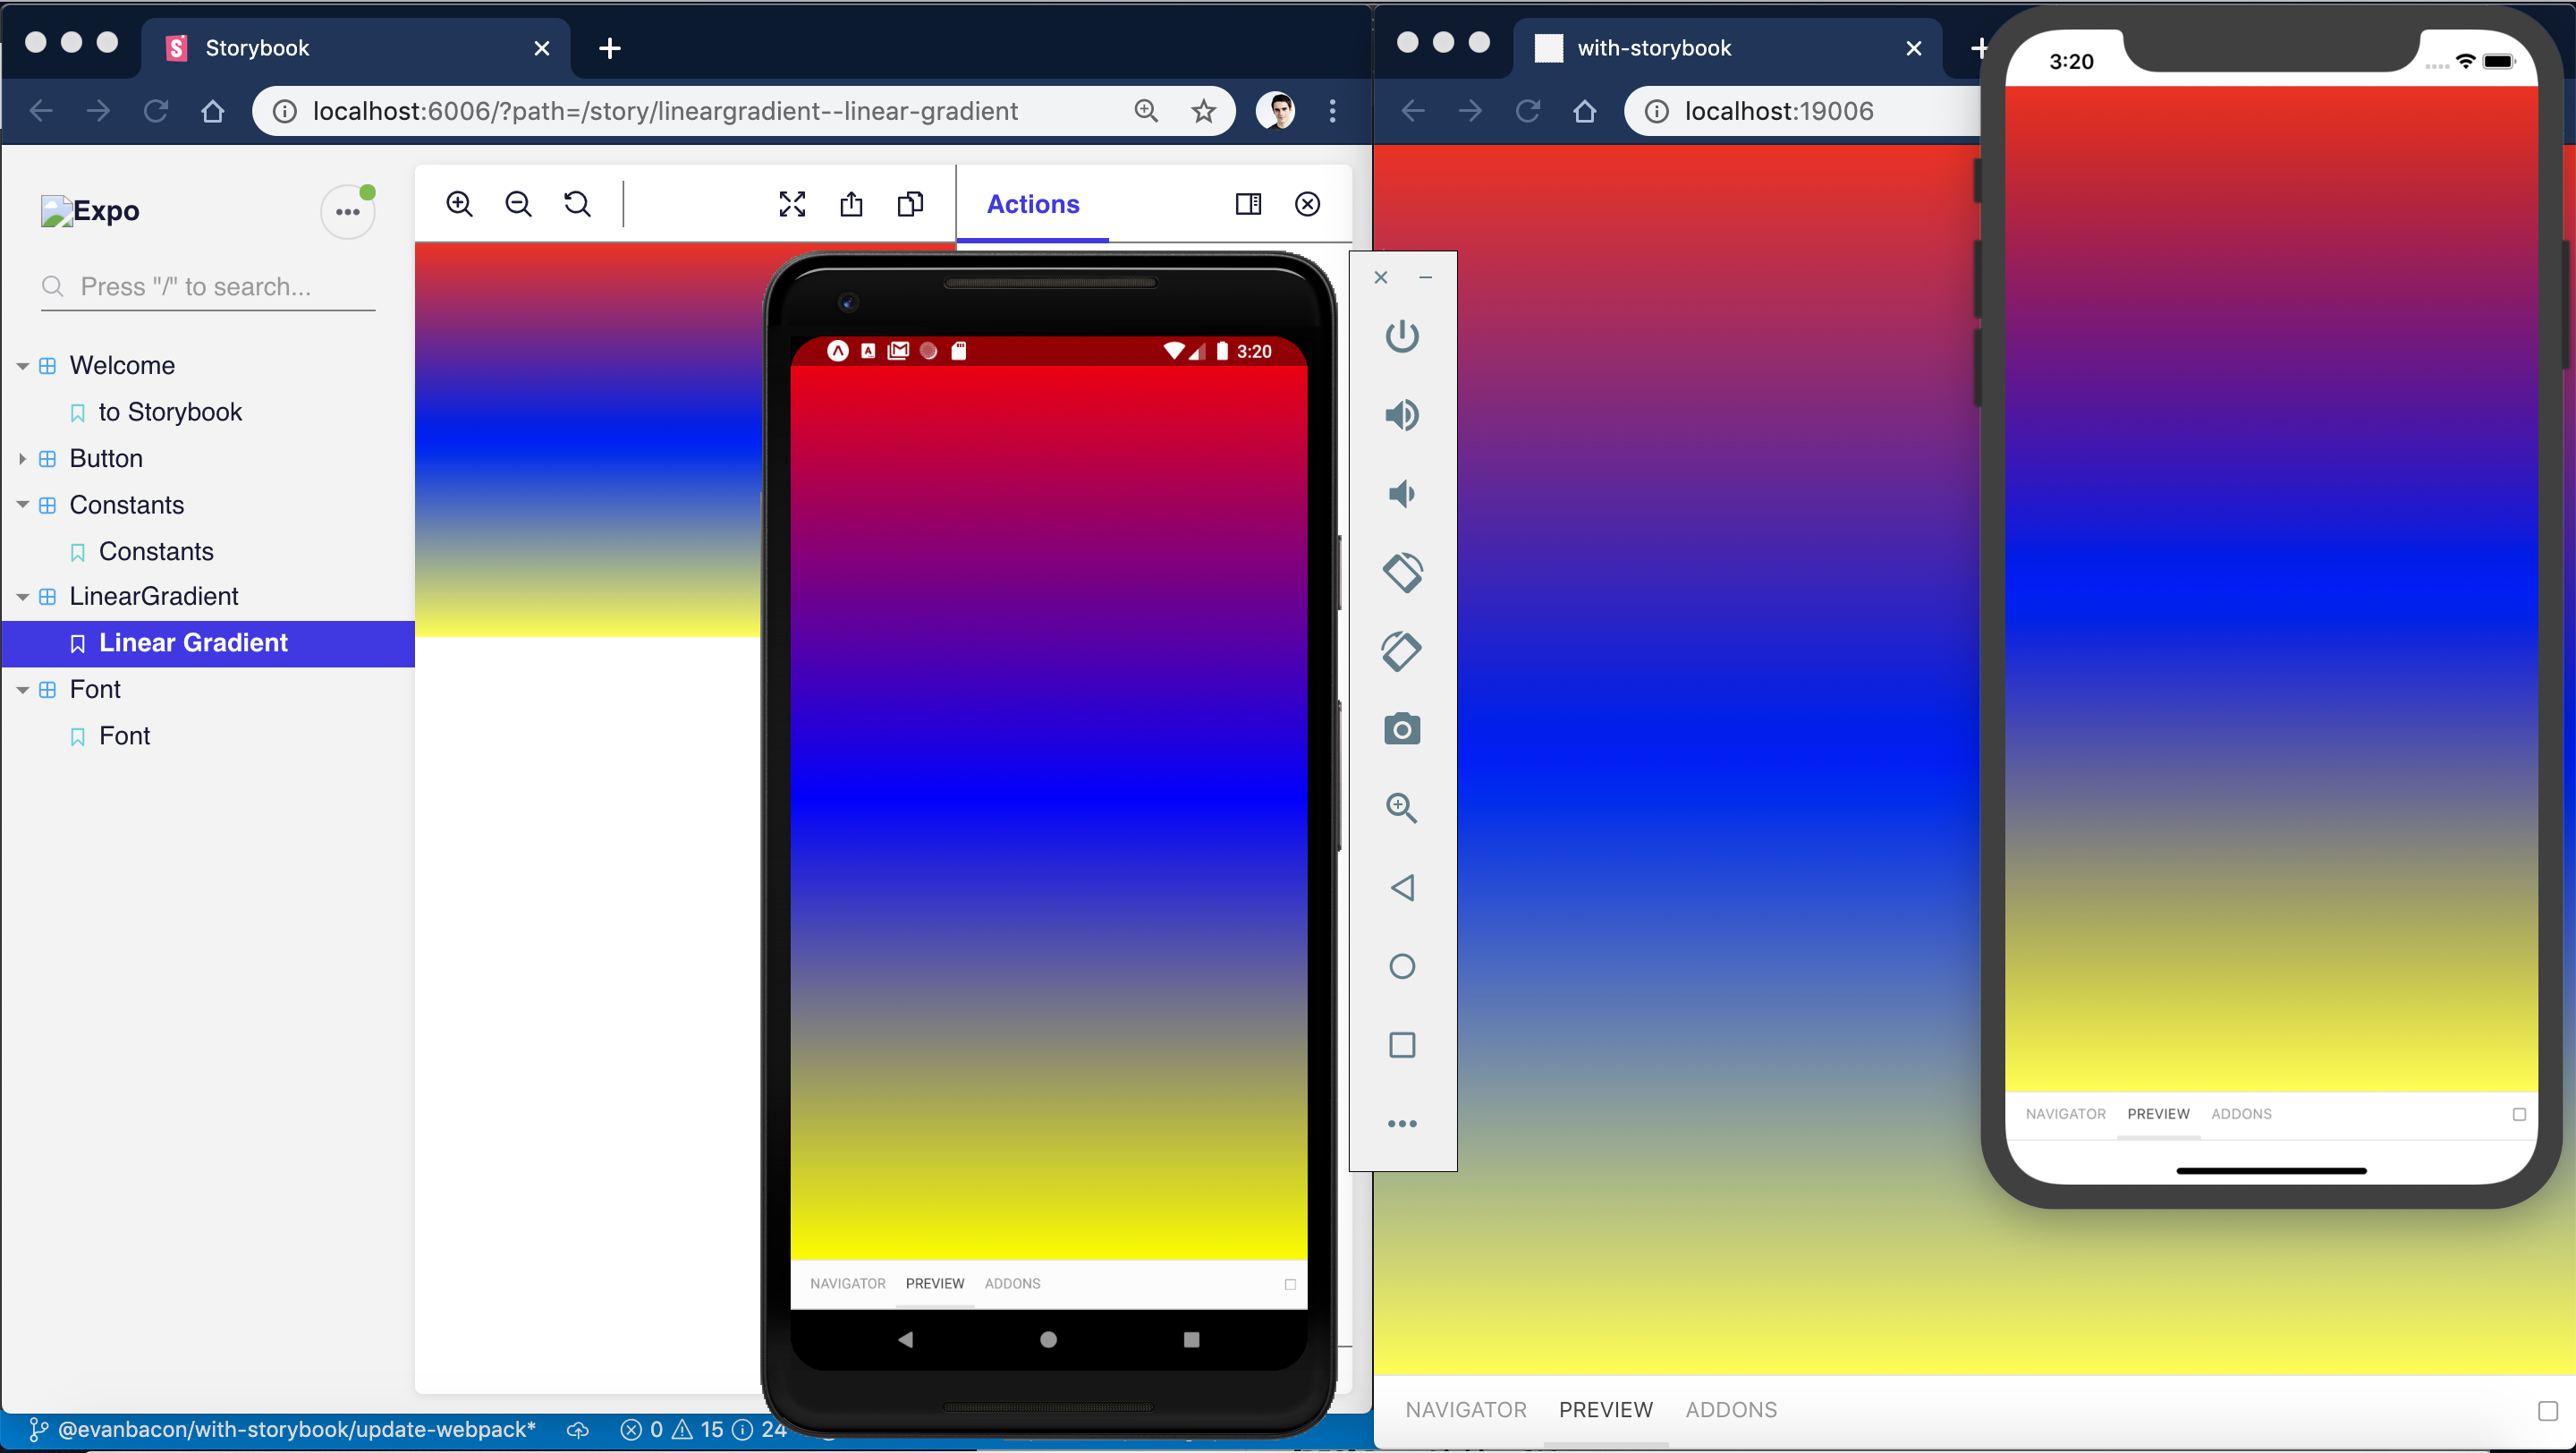Select the Constants story
This screenshot has height=1453, width=2576.
point(156,551)
